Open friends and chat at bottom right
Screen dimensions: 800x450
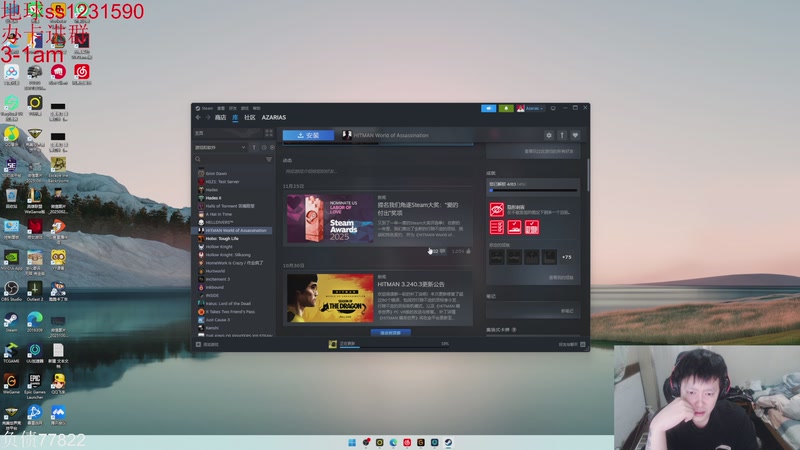tap(572, 344)
